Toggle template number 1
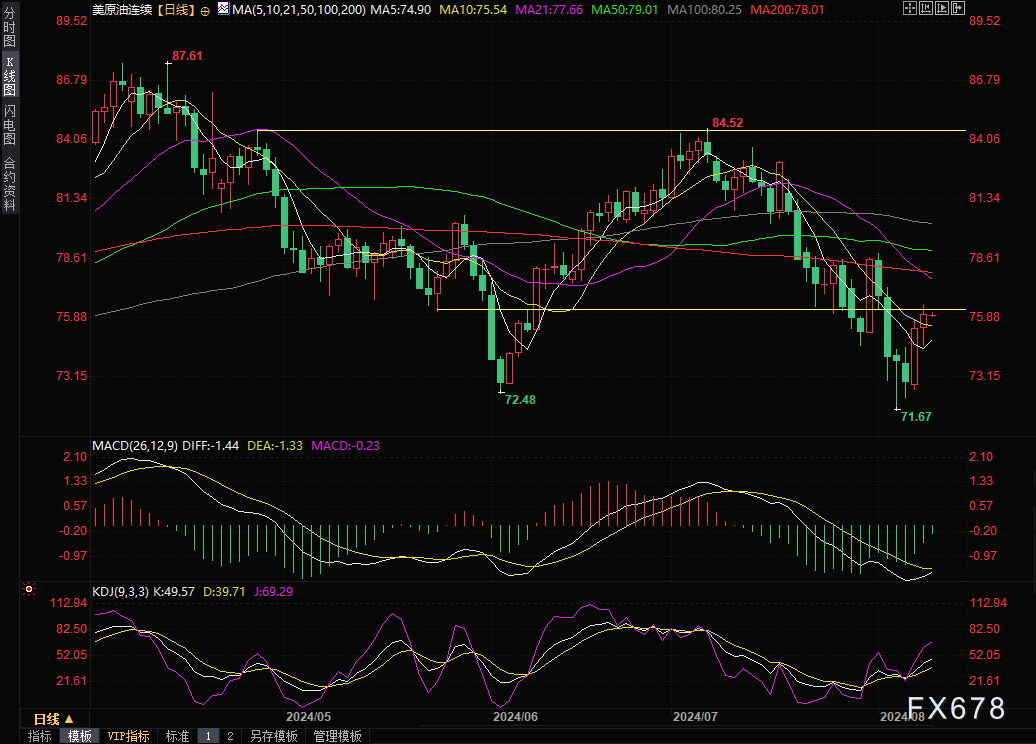1036x744 pixels. point(208,736)
